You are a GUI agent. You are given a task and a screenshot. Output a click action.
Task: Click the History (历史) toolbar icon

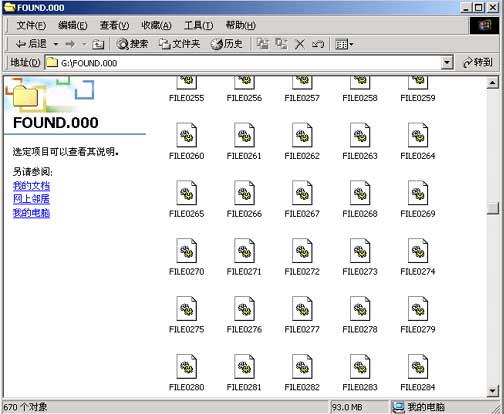tap(227, 44)
